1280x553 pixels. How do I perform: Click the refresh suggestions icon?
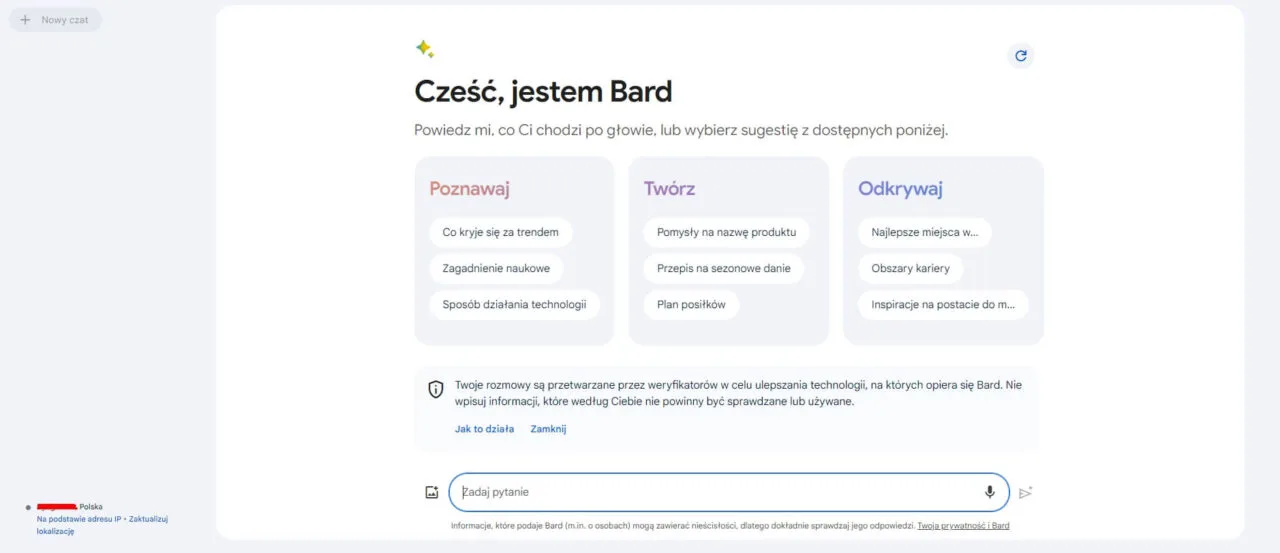click(1020, 56)
